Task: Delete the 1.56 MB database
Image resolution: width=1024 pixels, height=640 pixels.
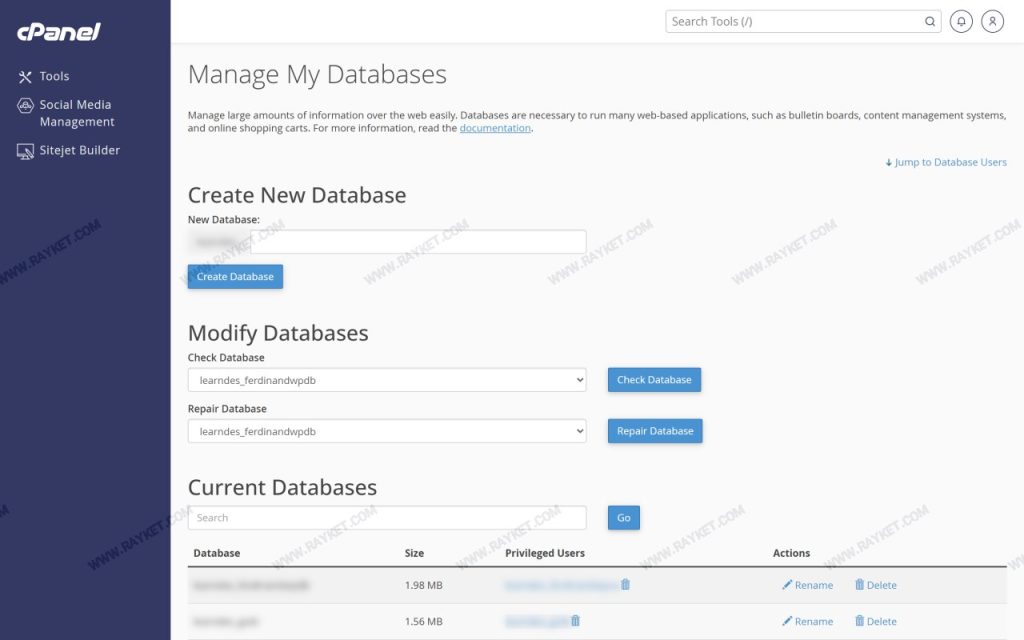Action: pyautogui.click(x=876, y=621)
